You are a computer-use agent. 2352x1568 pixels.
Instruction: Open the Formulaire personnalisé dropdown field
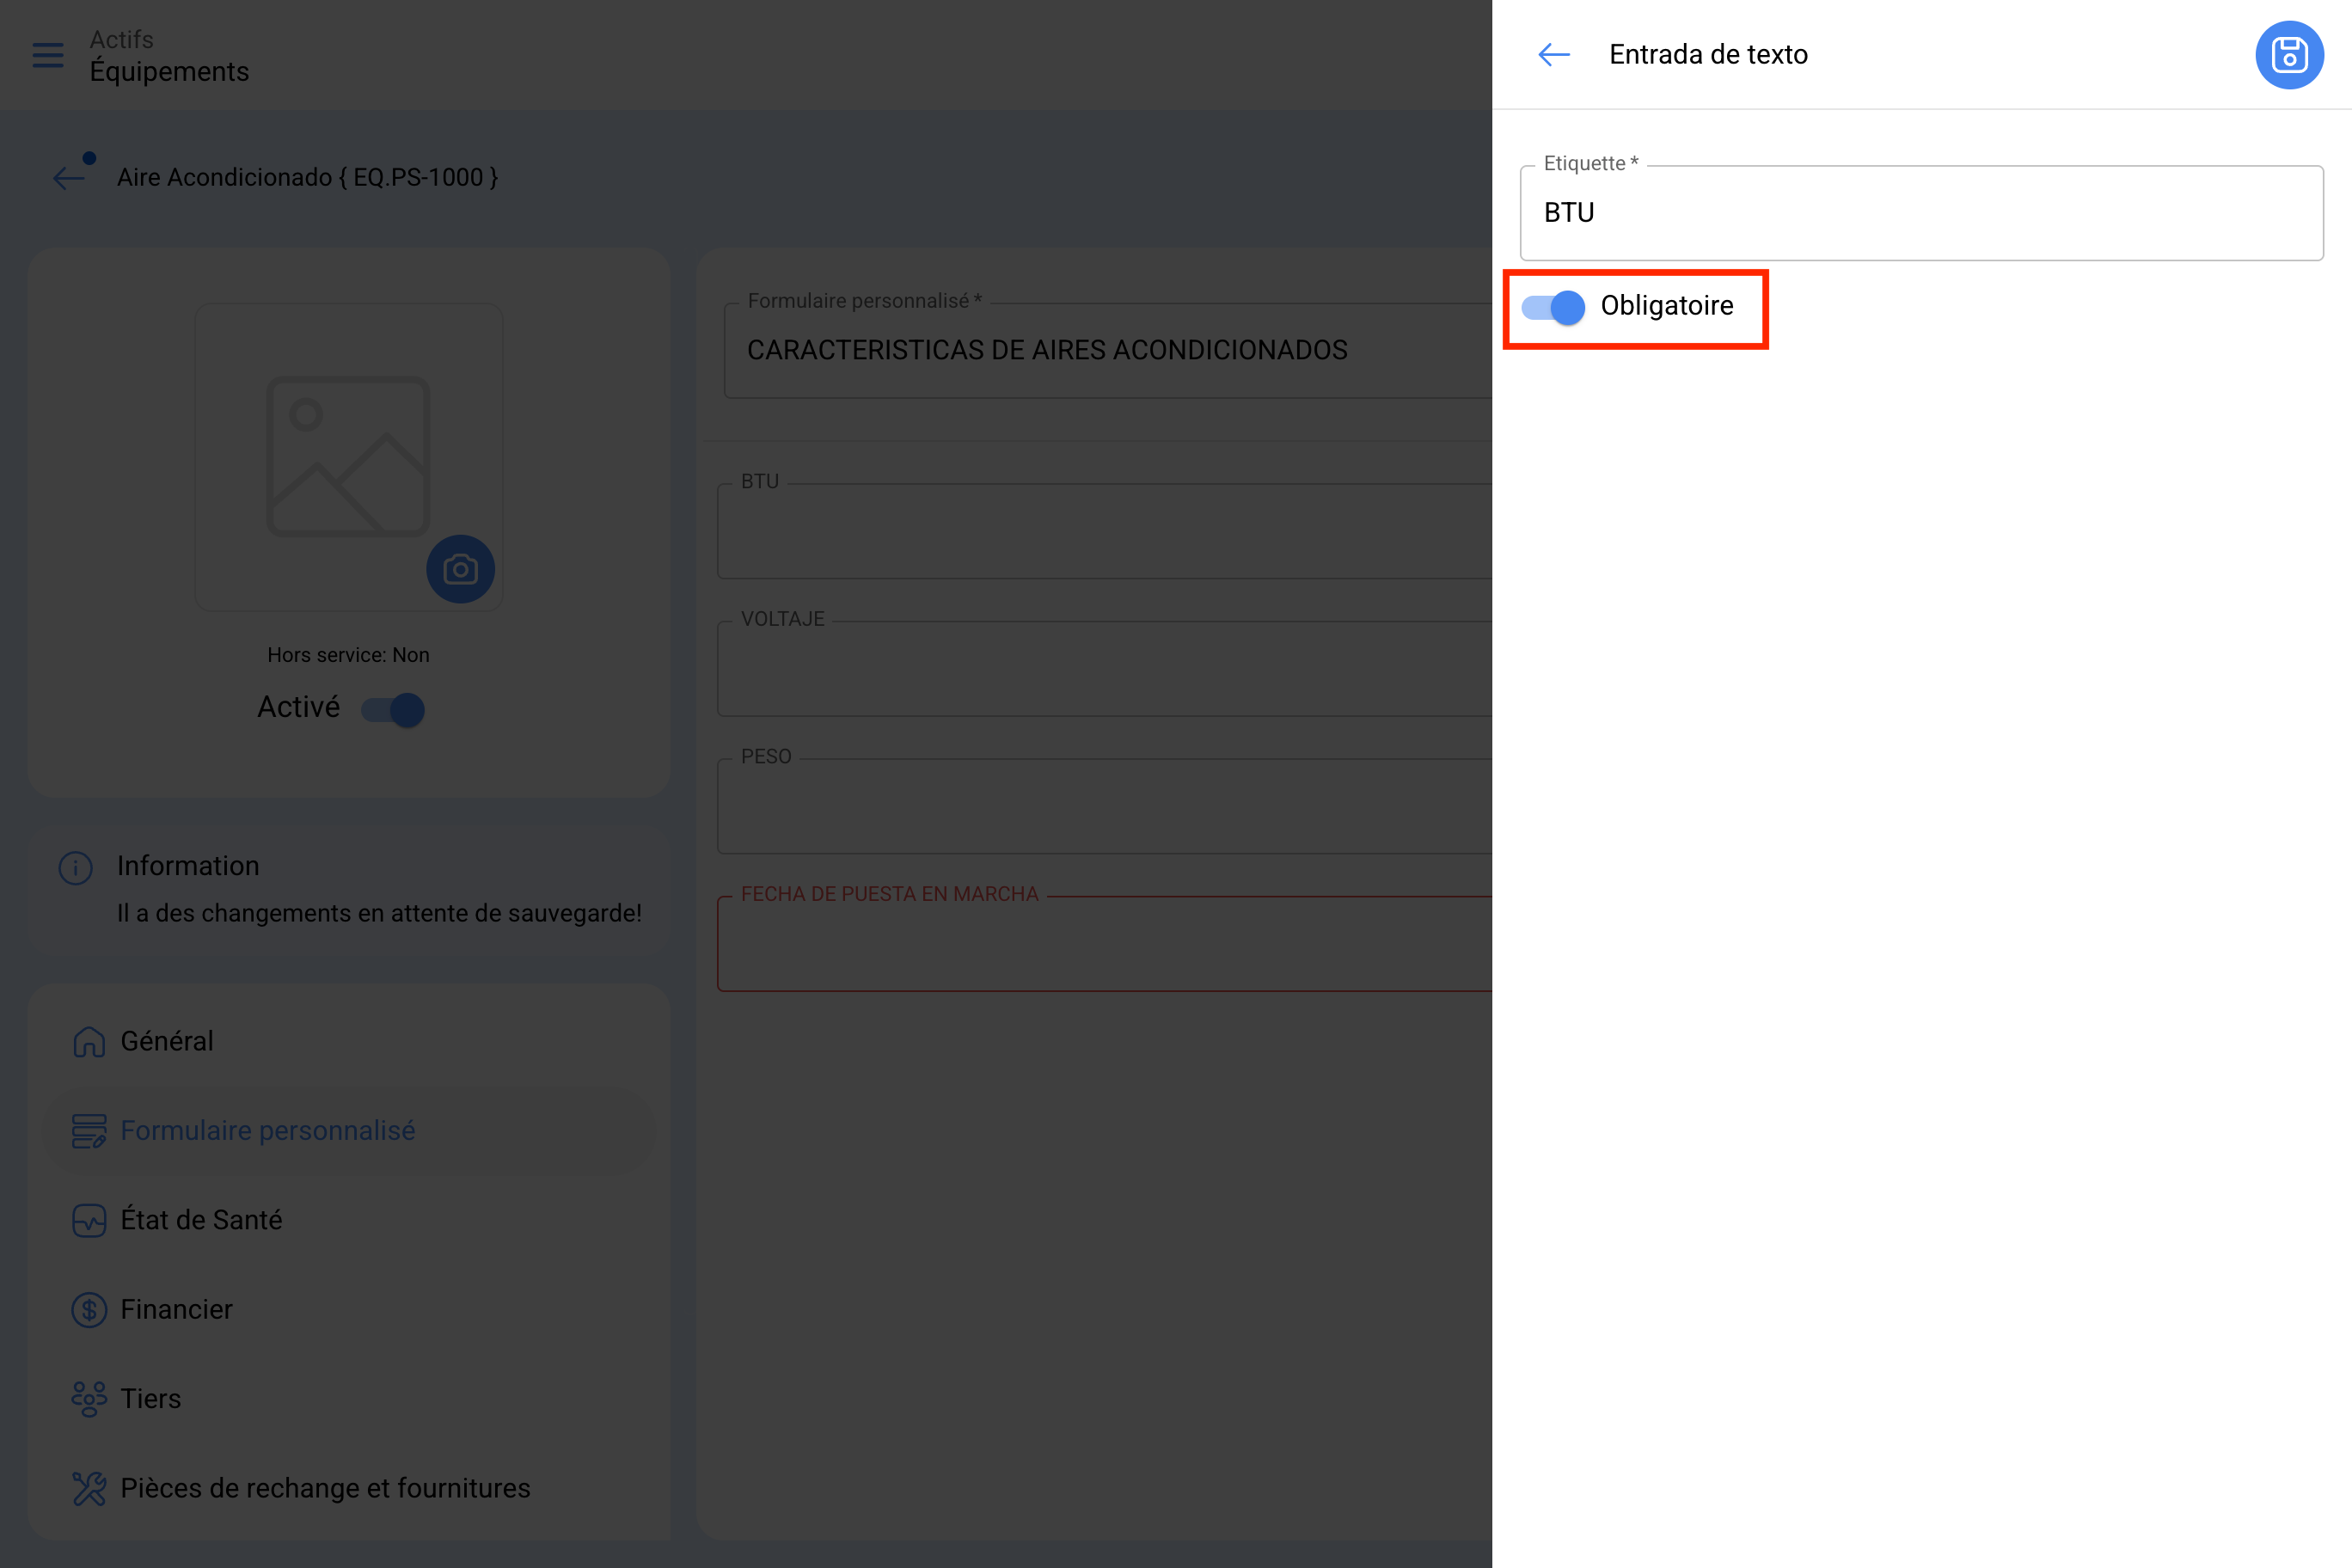(1108, 351)
